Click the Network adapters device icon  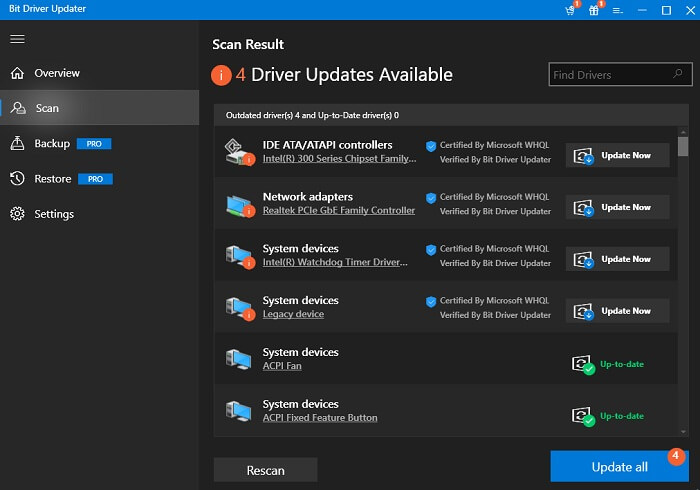pos(239,204)
